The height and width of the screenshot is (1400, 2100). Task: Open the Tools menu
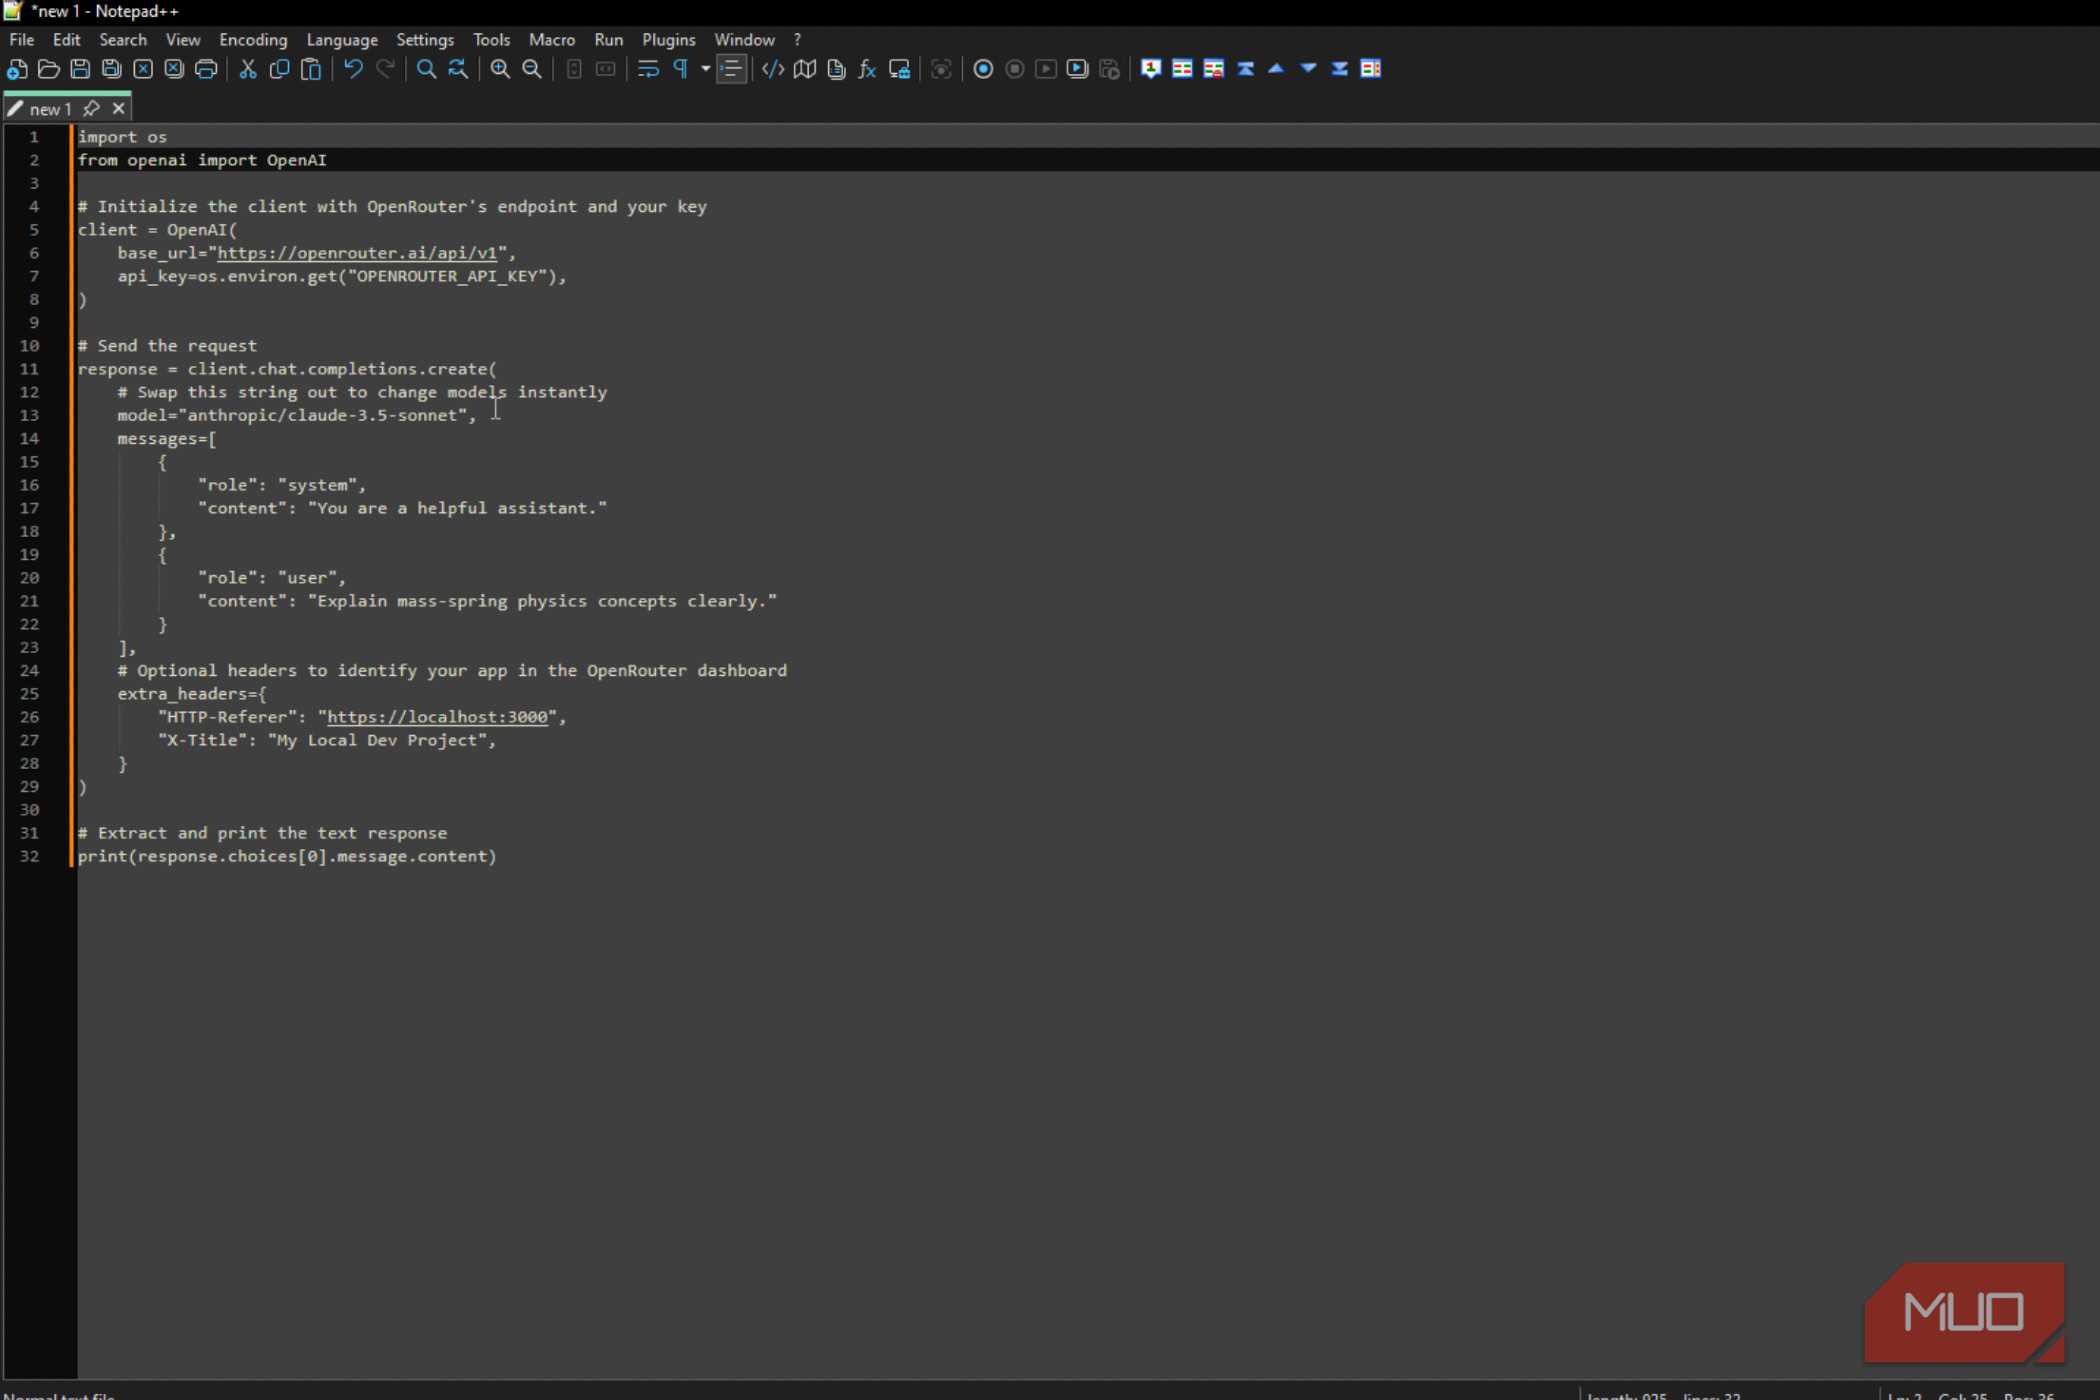click(x=491, y=40)
